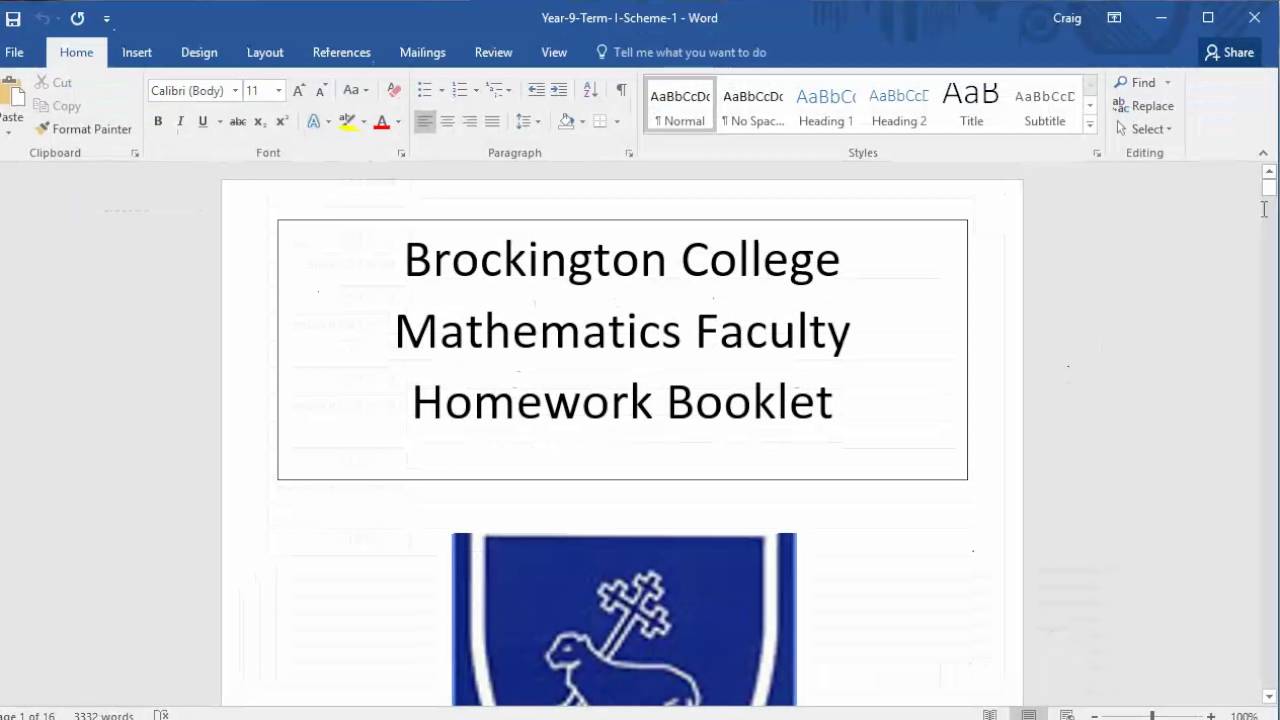Select Justify alignment
This screenshot has height=720, width=1280.
(492, 121)
